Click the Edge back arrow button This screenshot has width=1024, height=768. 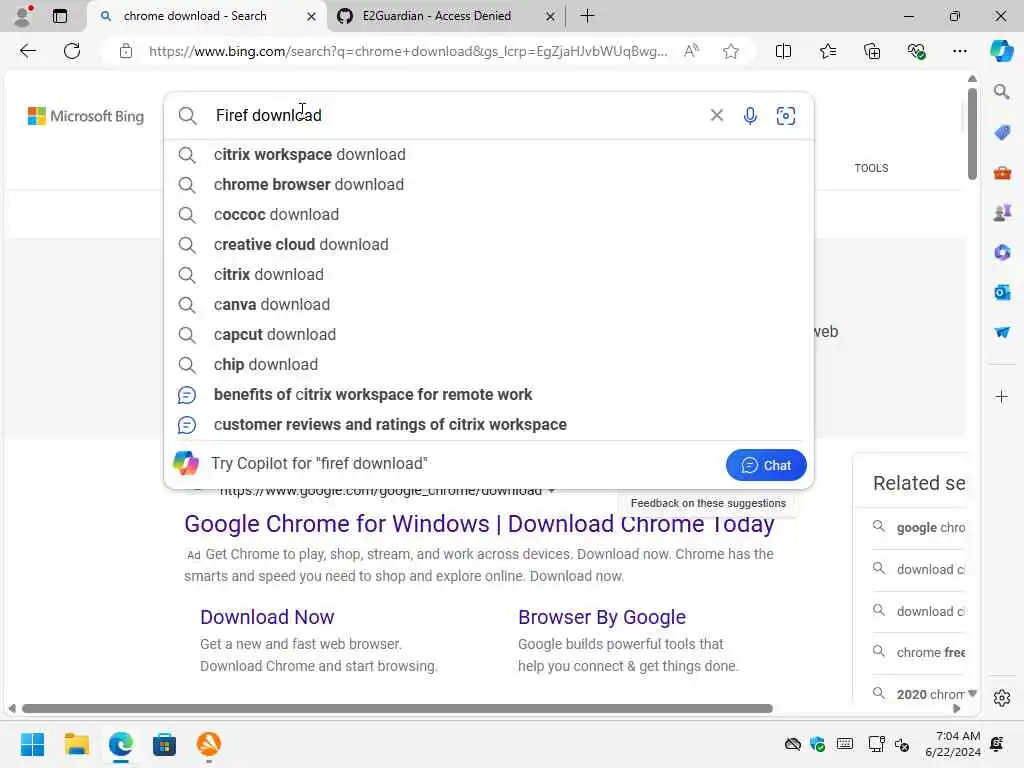tap(27, 51)
